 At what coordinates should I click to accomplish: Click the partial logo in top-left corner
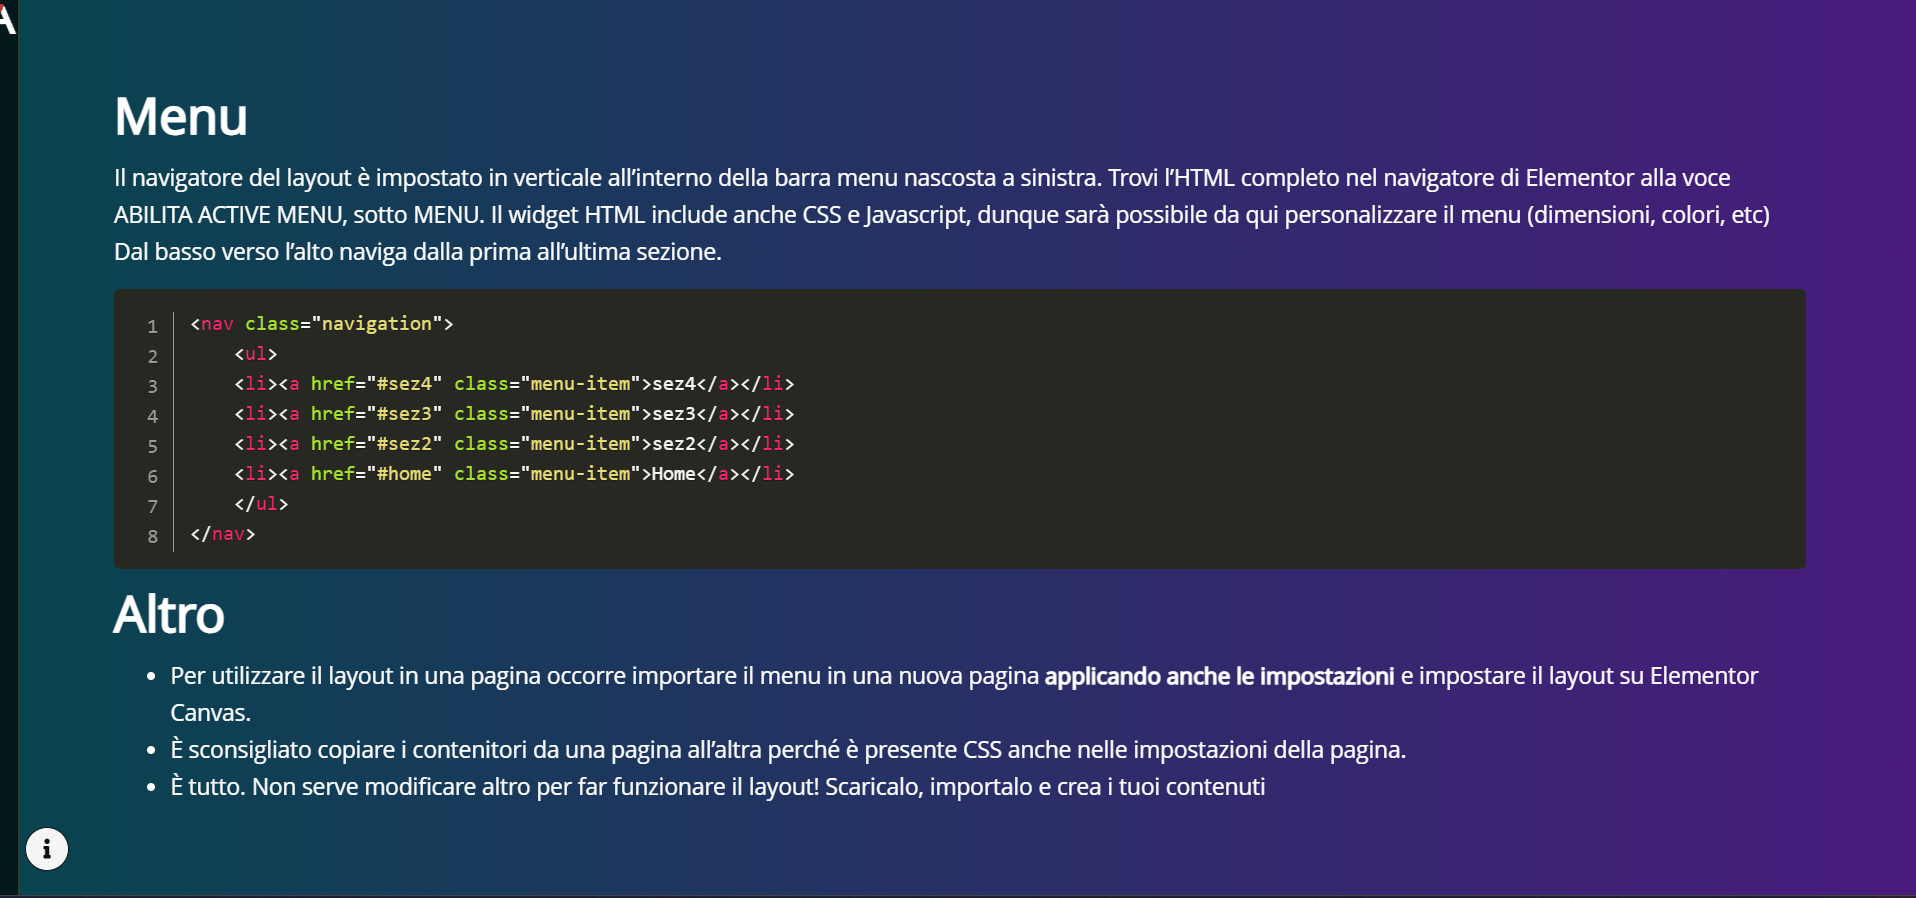tap(7, 17)
